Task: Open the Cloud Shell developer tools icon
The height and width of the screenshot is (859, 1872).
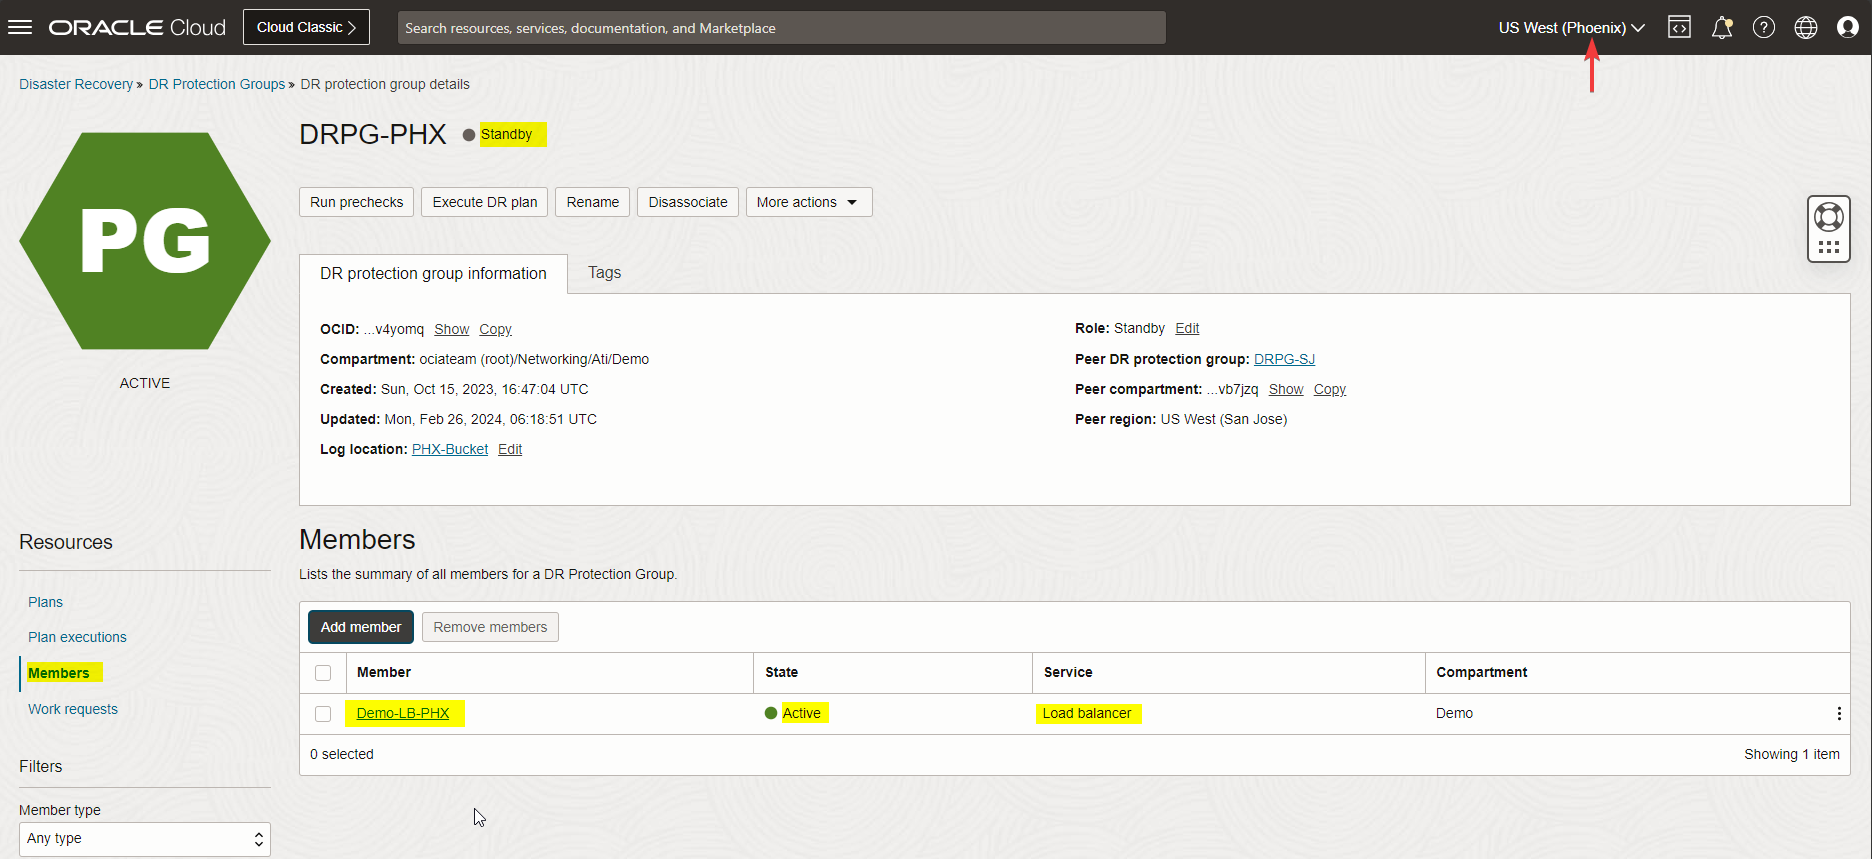Action: 1679,27
